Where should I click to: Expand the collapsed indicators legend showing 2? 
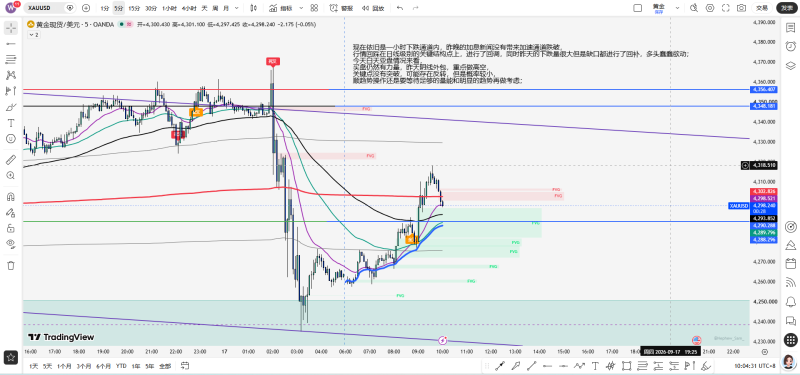pos(33,35)
